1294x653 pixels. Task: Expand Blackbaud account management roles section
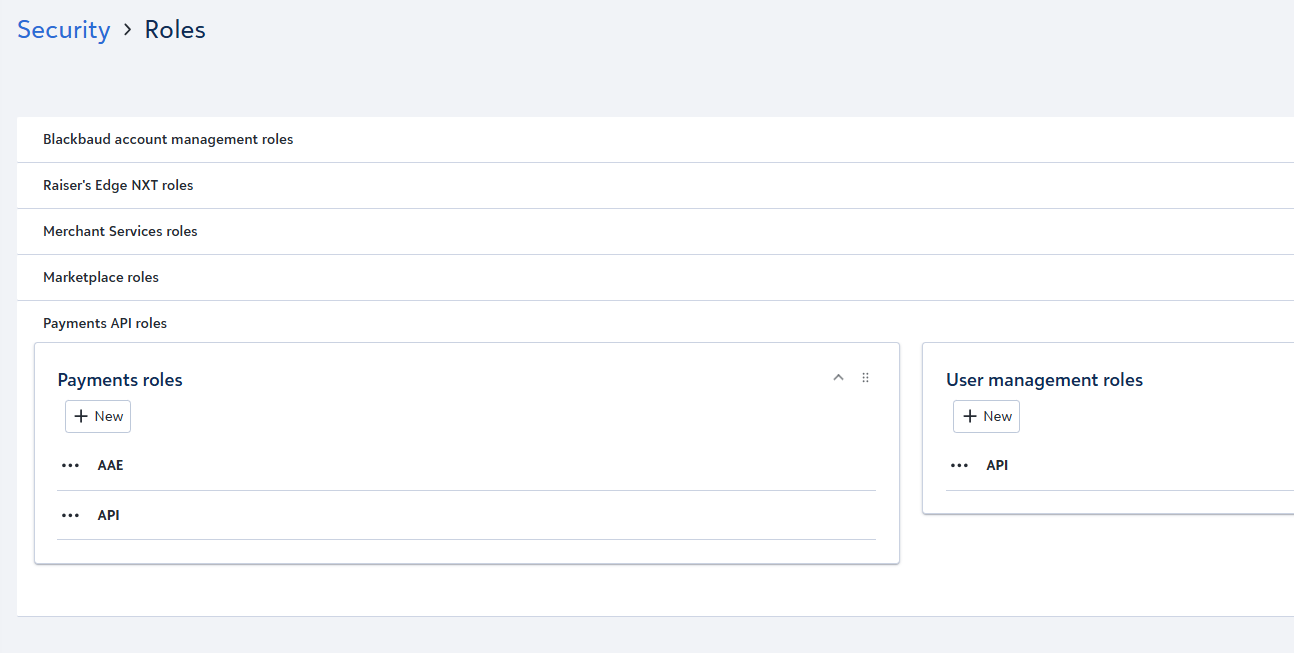[x=655, y=140]
